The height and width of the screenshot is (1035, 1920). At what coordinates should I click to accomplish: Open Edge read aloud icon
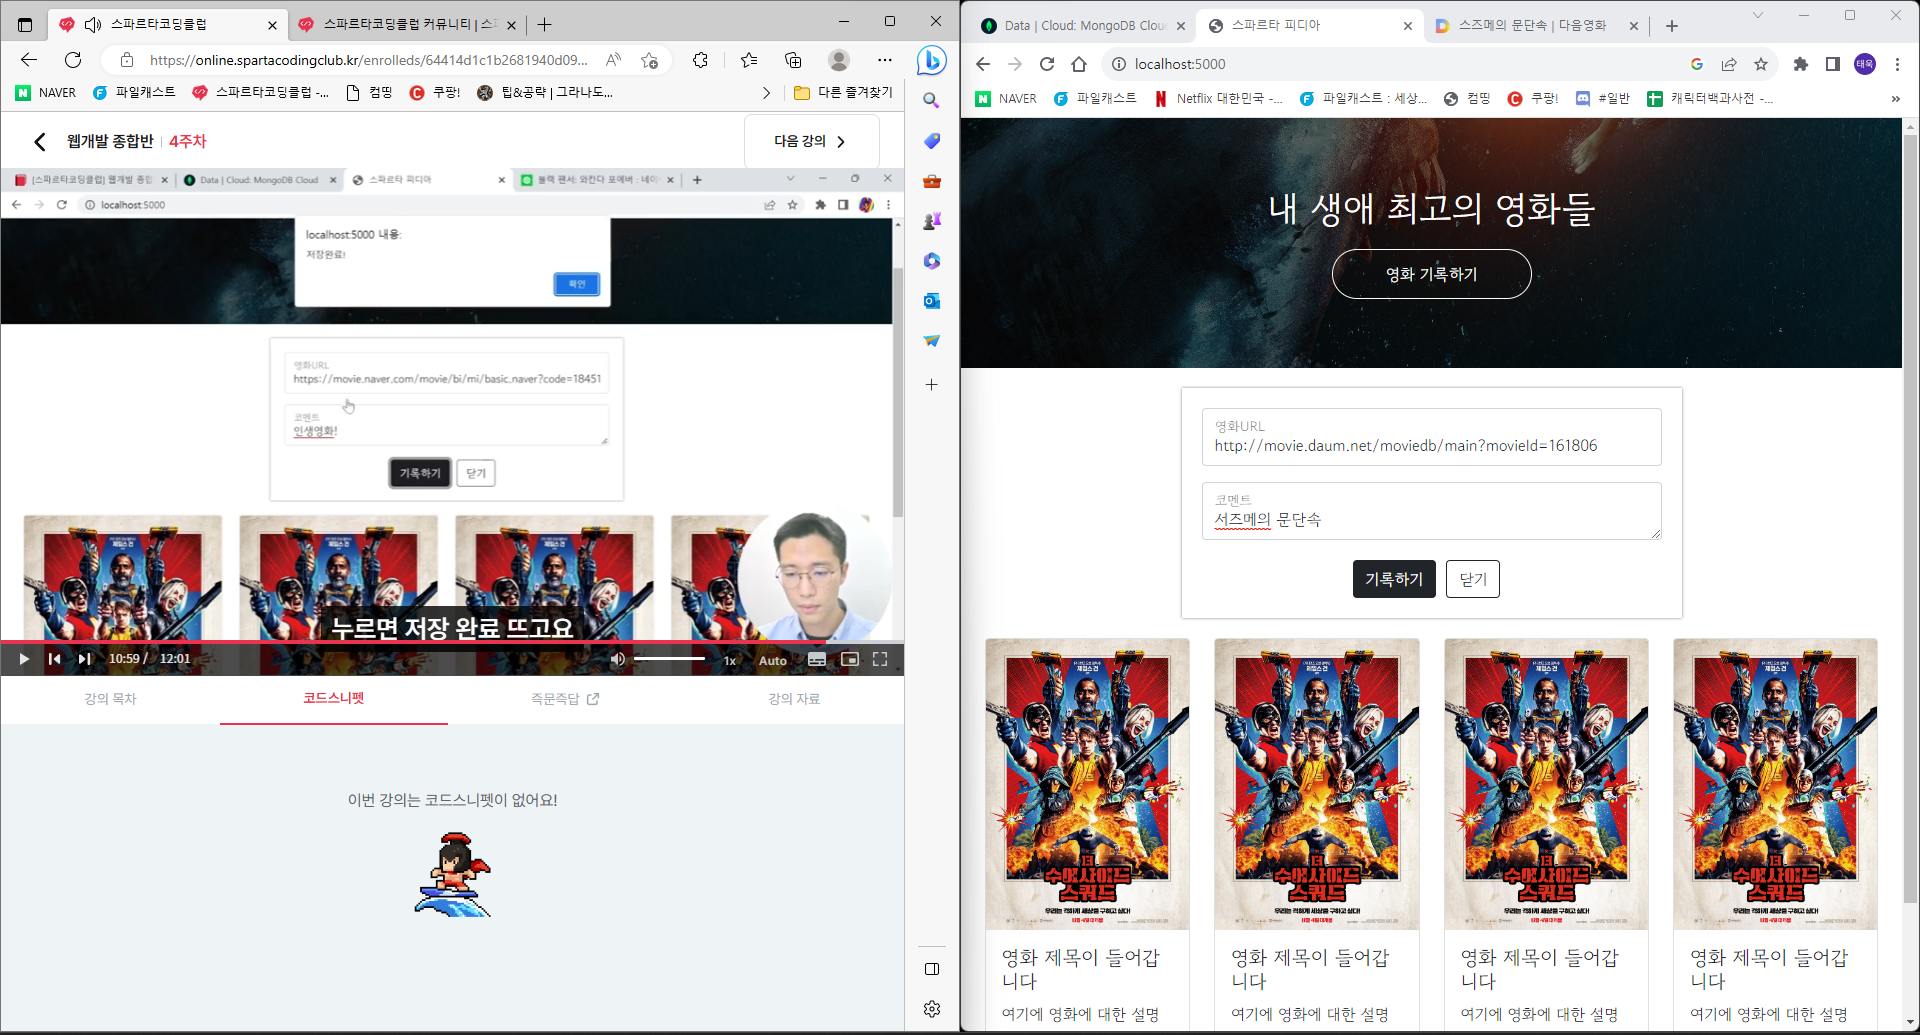(x=614, y=60)
